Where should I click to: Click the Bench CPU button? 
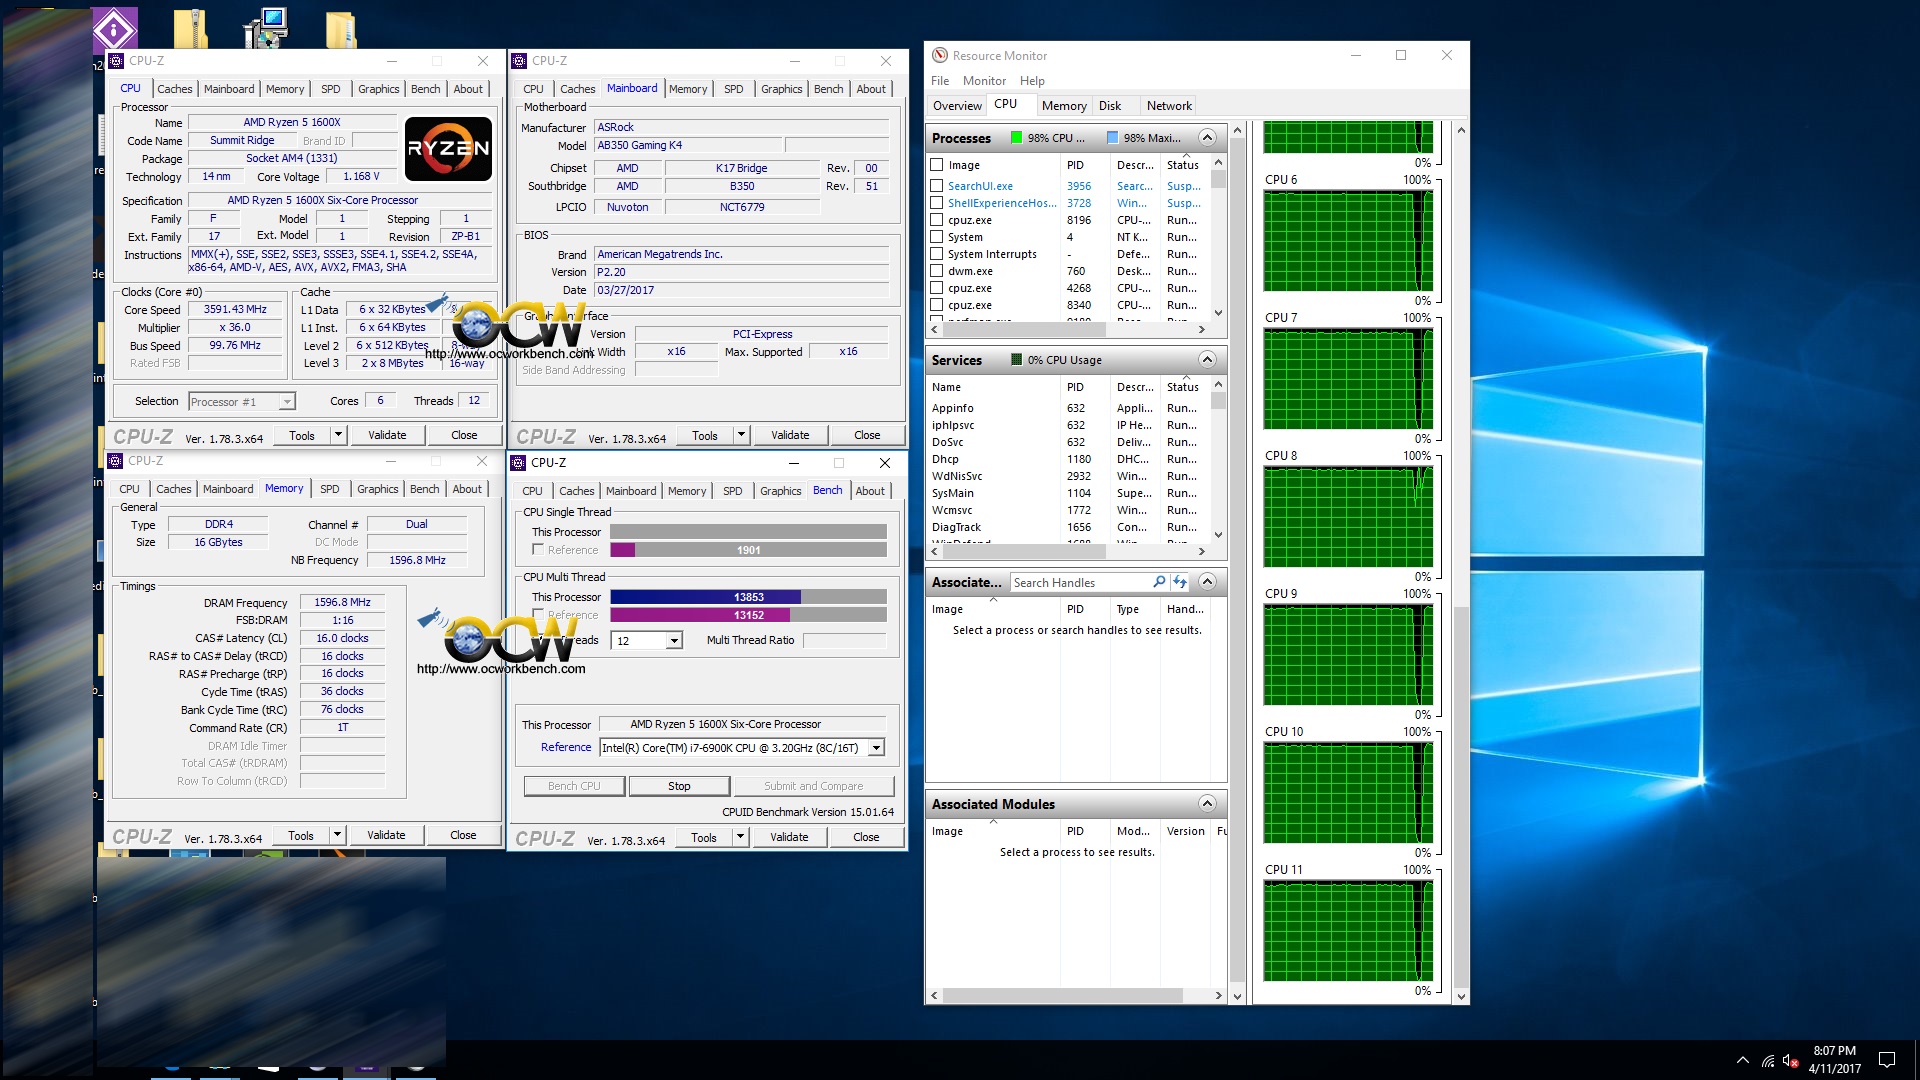[574, 786]
